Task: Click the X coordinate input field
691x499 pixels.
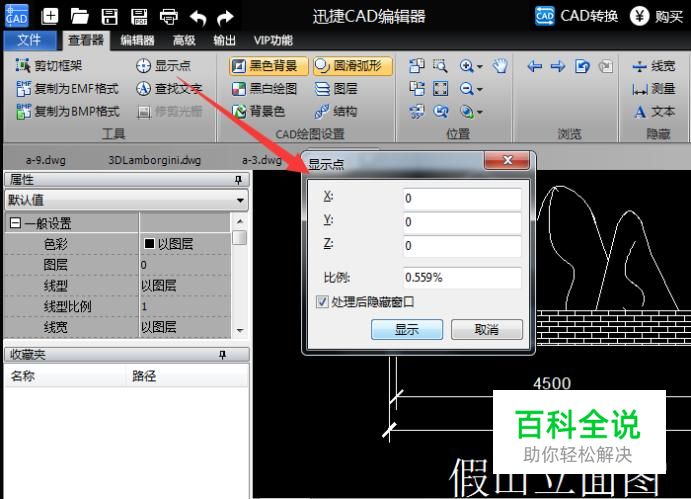Action: pos(462,198)
